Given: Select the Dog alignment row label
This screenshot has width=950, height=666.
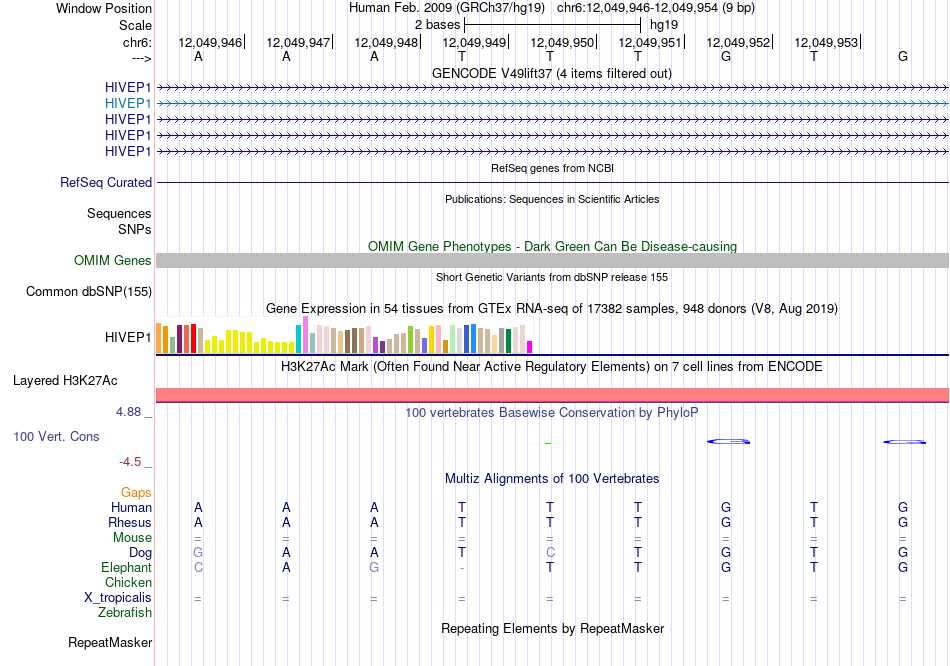Looking at the screenshot, I should (140, 553).
